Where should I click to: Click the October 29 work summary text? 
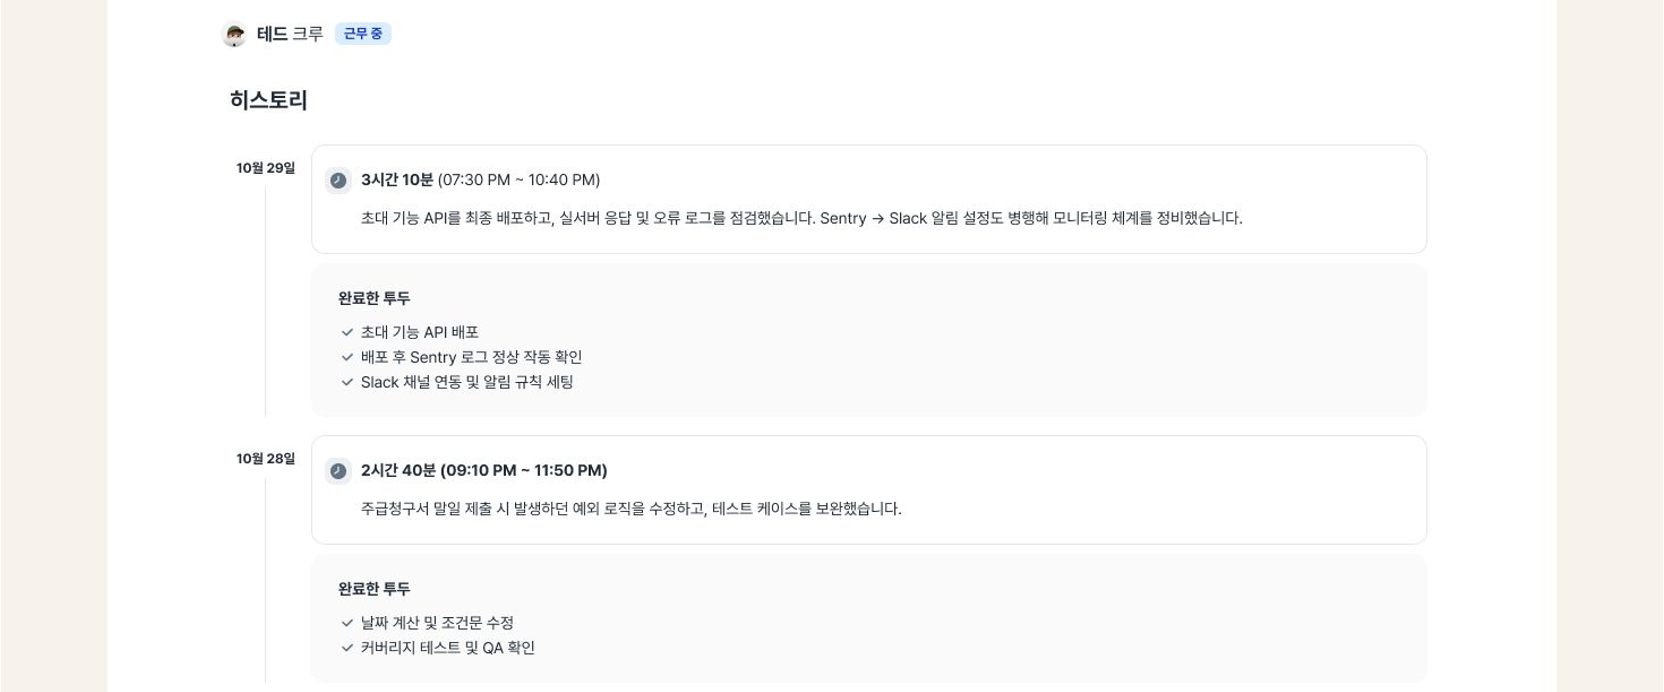click(x=800, y=218)
